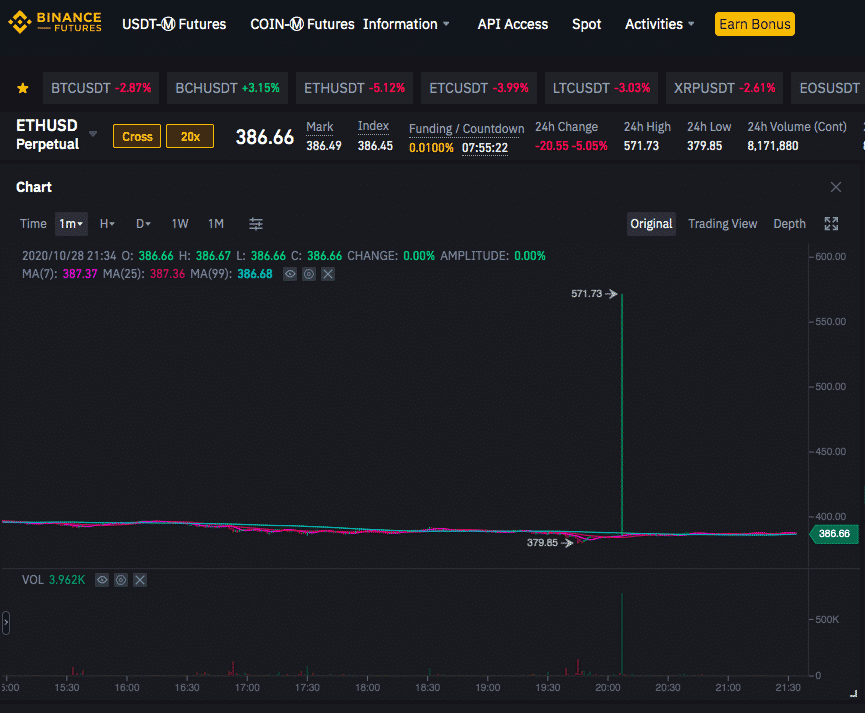Select BCHUSDT ticker in favorites bar
The image size is (865, 713).
point(227,88)
